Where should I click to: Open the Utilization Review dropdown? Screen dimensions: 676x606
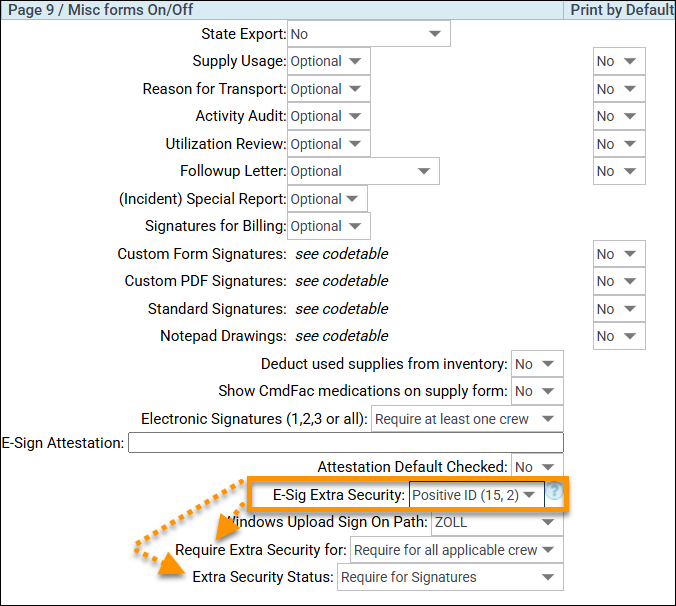328,144
